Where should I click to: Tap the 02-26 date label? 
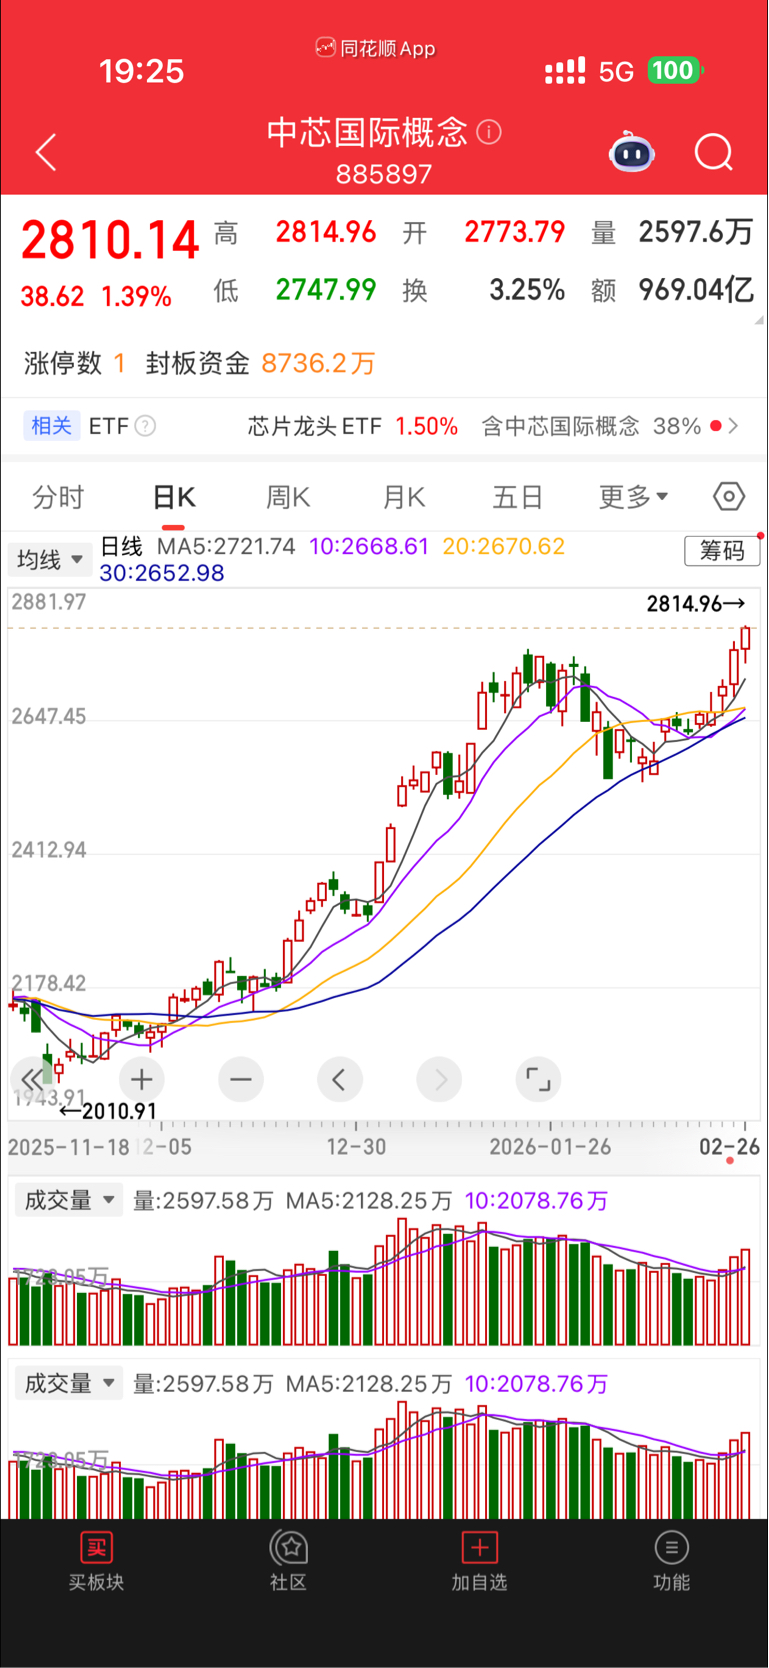[729, 1147]
